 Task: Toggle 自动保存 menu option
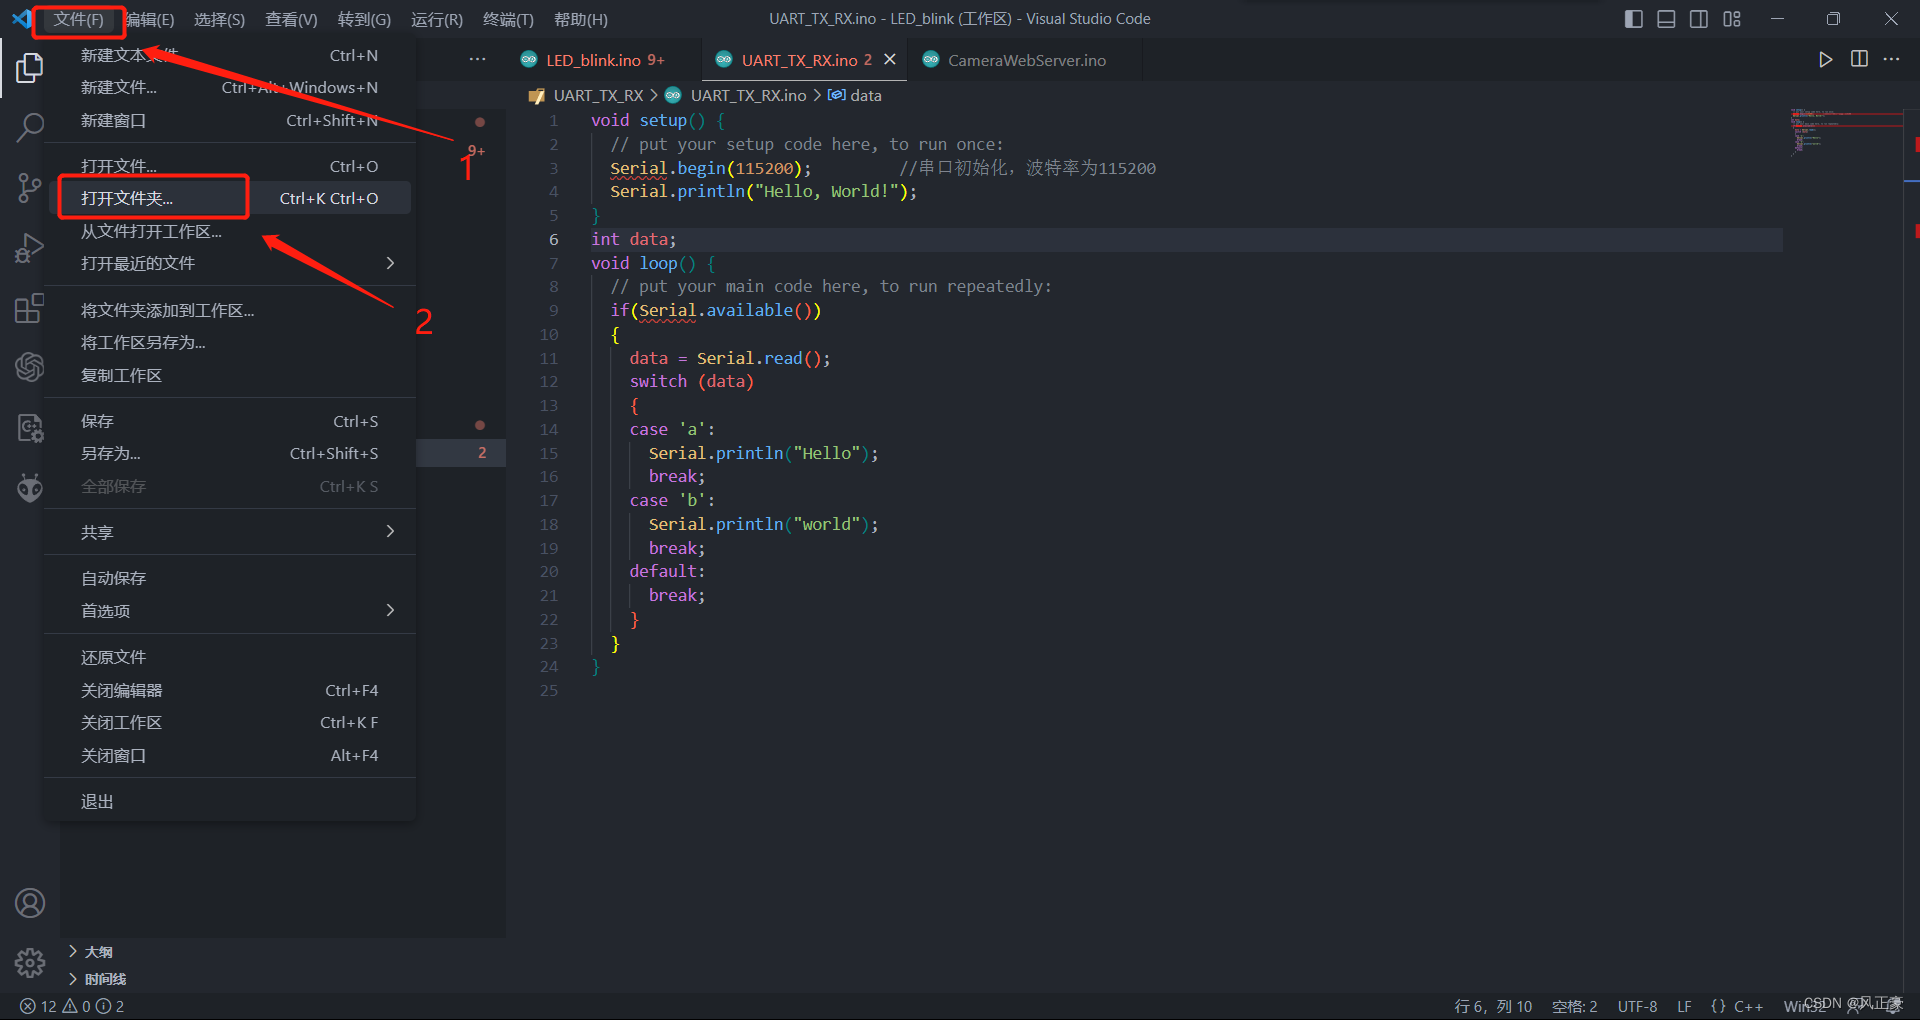(x=230, y=578)
